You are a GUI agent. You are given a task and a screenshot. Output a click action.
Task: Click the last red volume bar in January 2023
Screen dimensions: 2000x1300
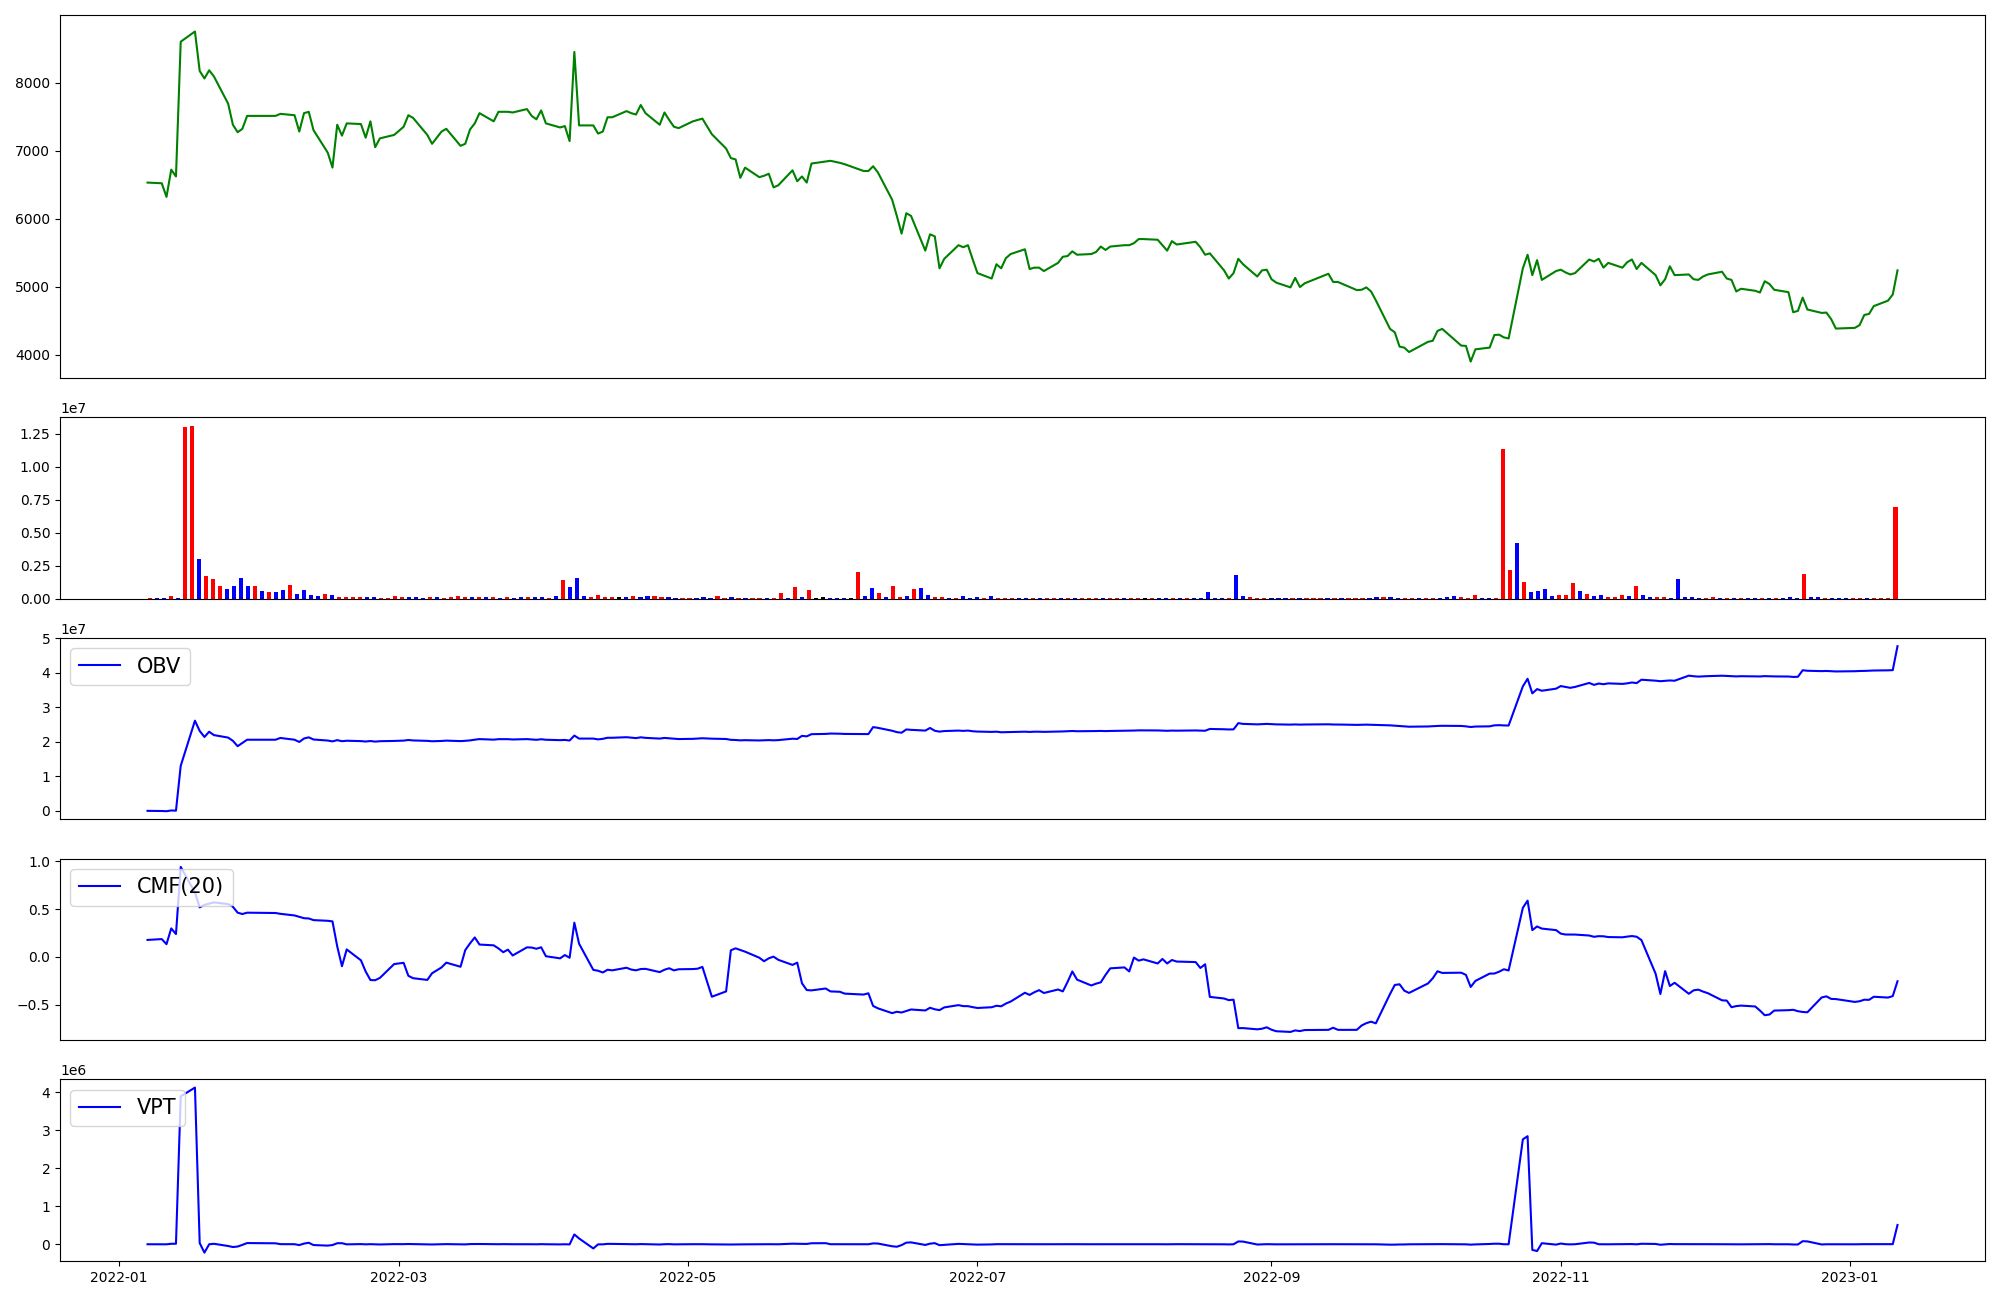coord(1895,553)
